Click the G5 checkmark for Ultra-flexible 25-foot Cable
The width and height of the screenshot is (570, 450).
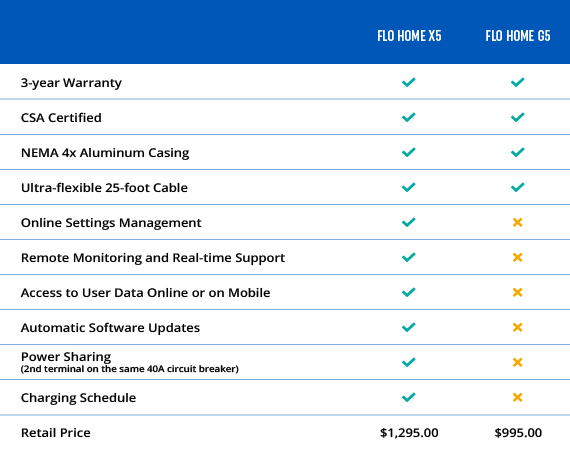tap(517, 187)
